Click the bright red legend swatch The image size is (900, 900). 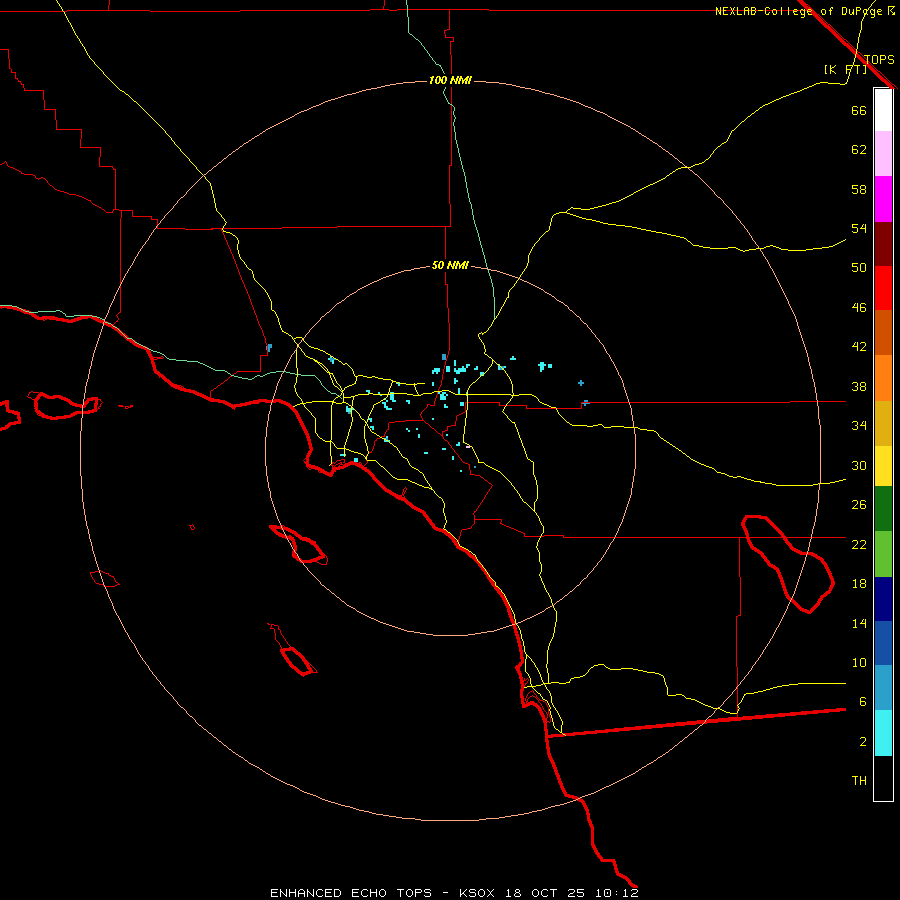point(883,288)
